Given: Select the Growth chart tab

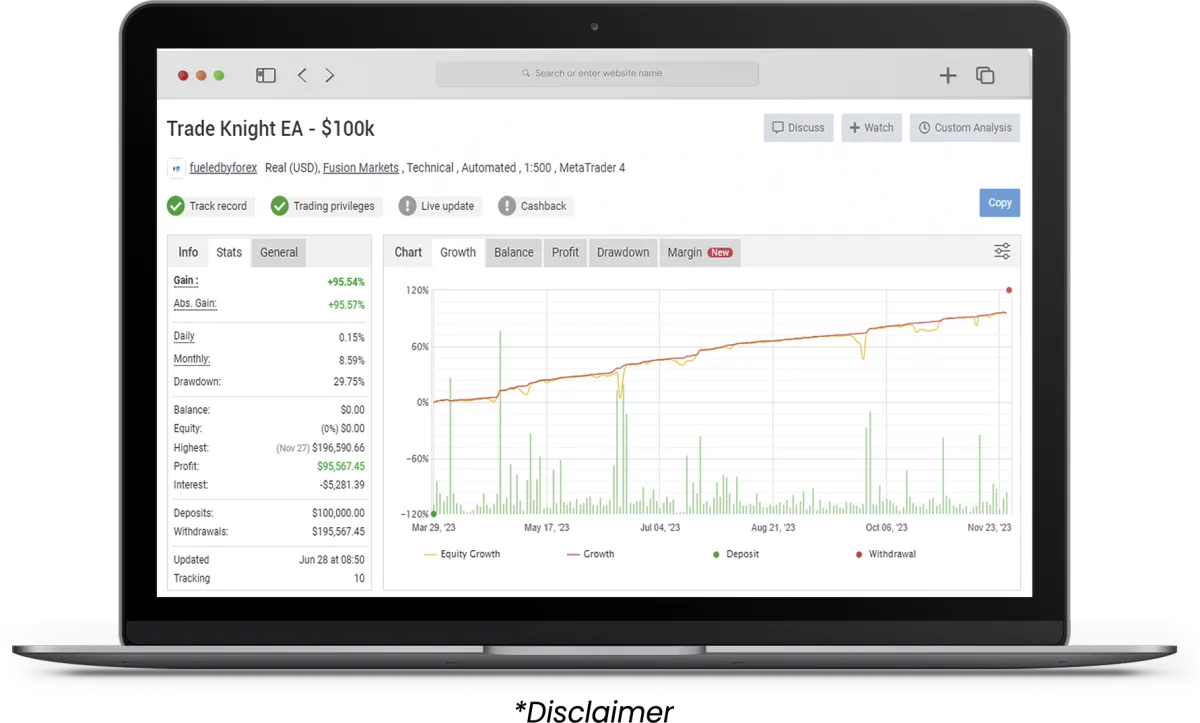Looking at the screenshot, I should [458, 252].
